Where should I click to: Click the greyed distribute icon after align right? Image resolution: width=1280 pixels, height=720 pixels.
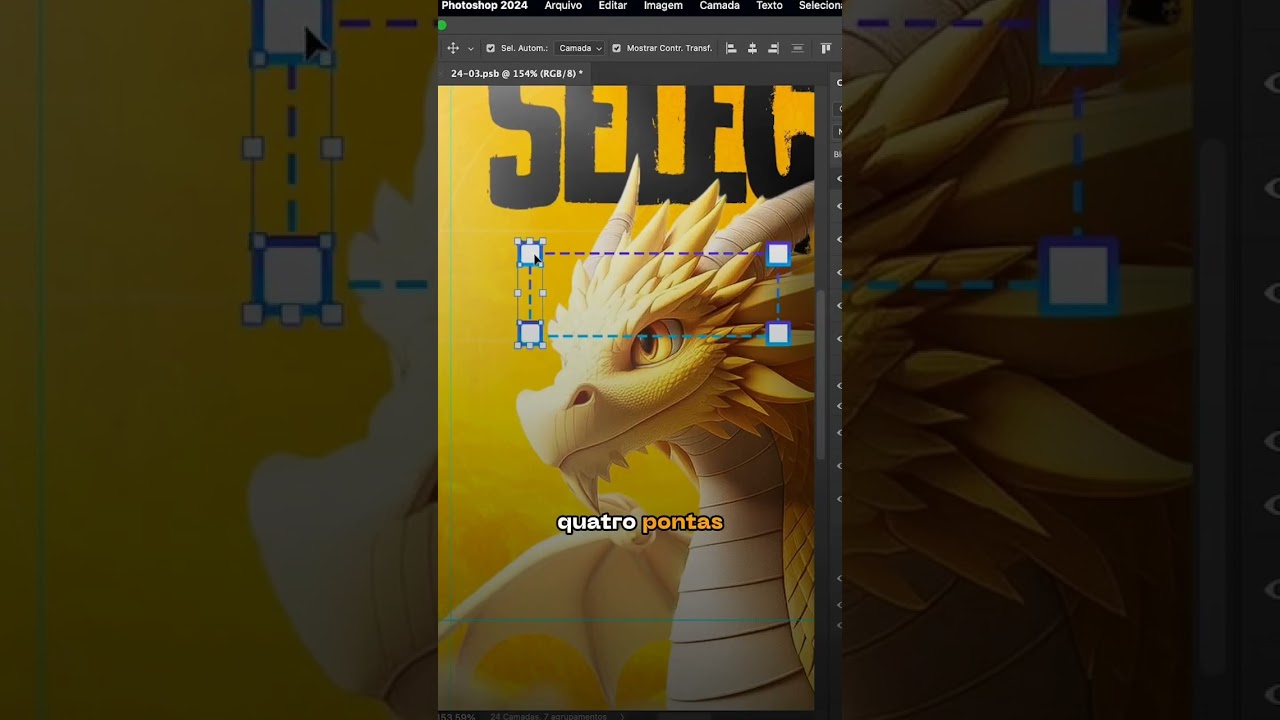click(x=797, y=48)
